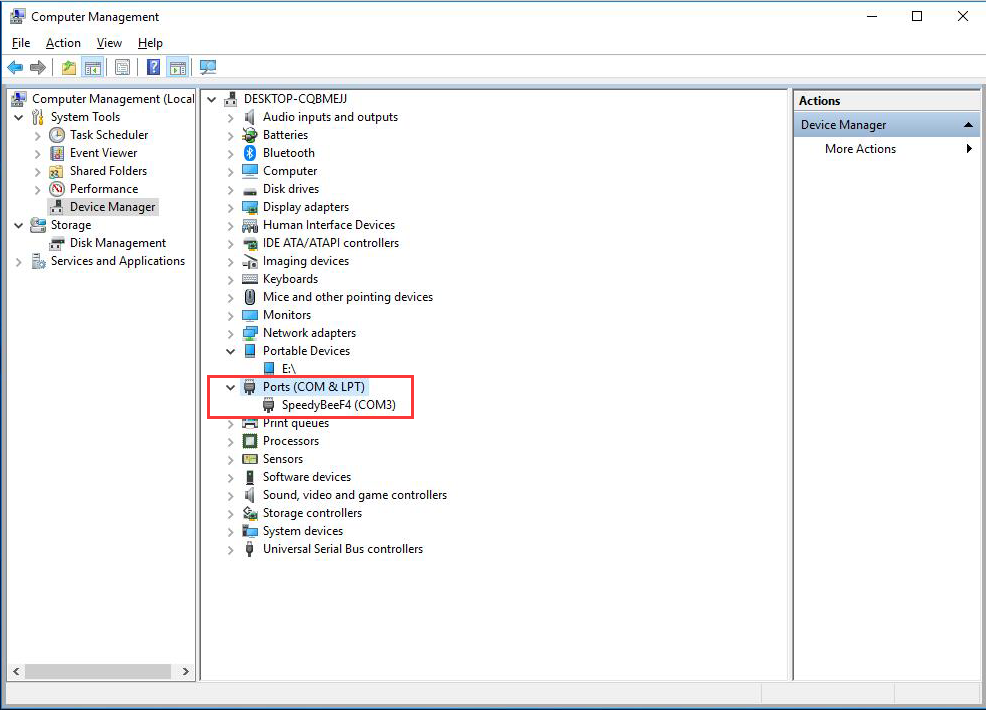
Task: Select Disk Management in the tree
Action: tap(117, 243)
